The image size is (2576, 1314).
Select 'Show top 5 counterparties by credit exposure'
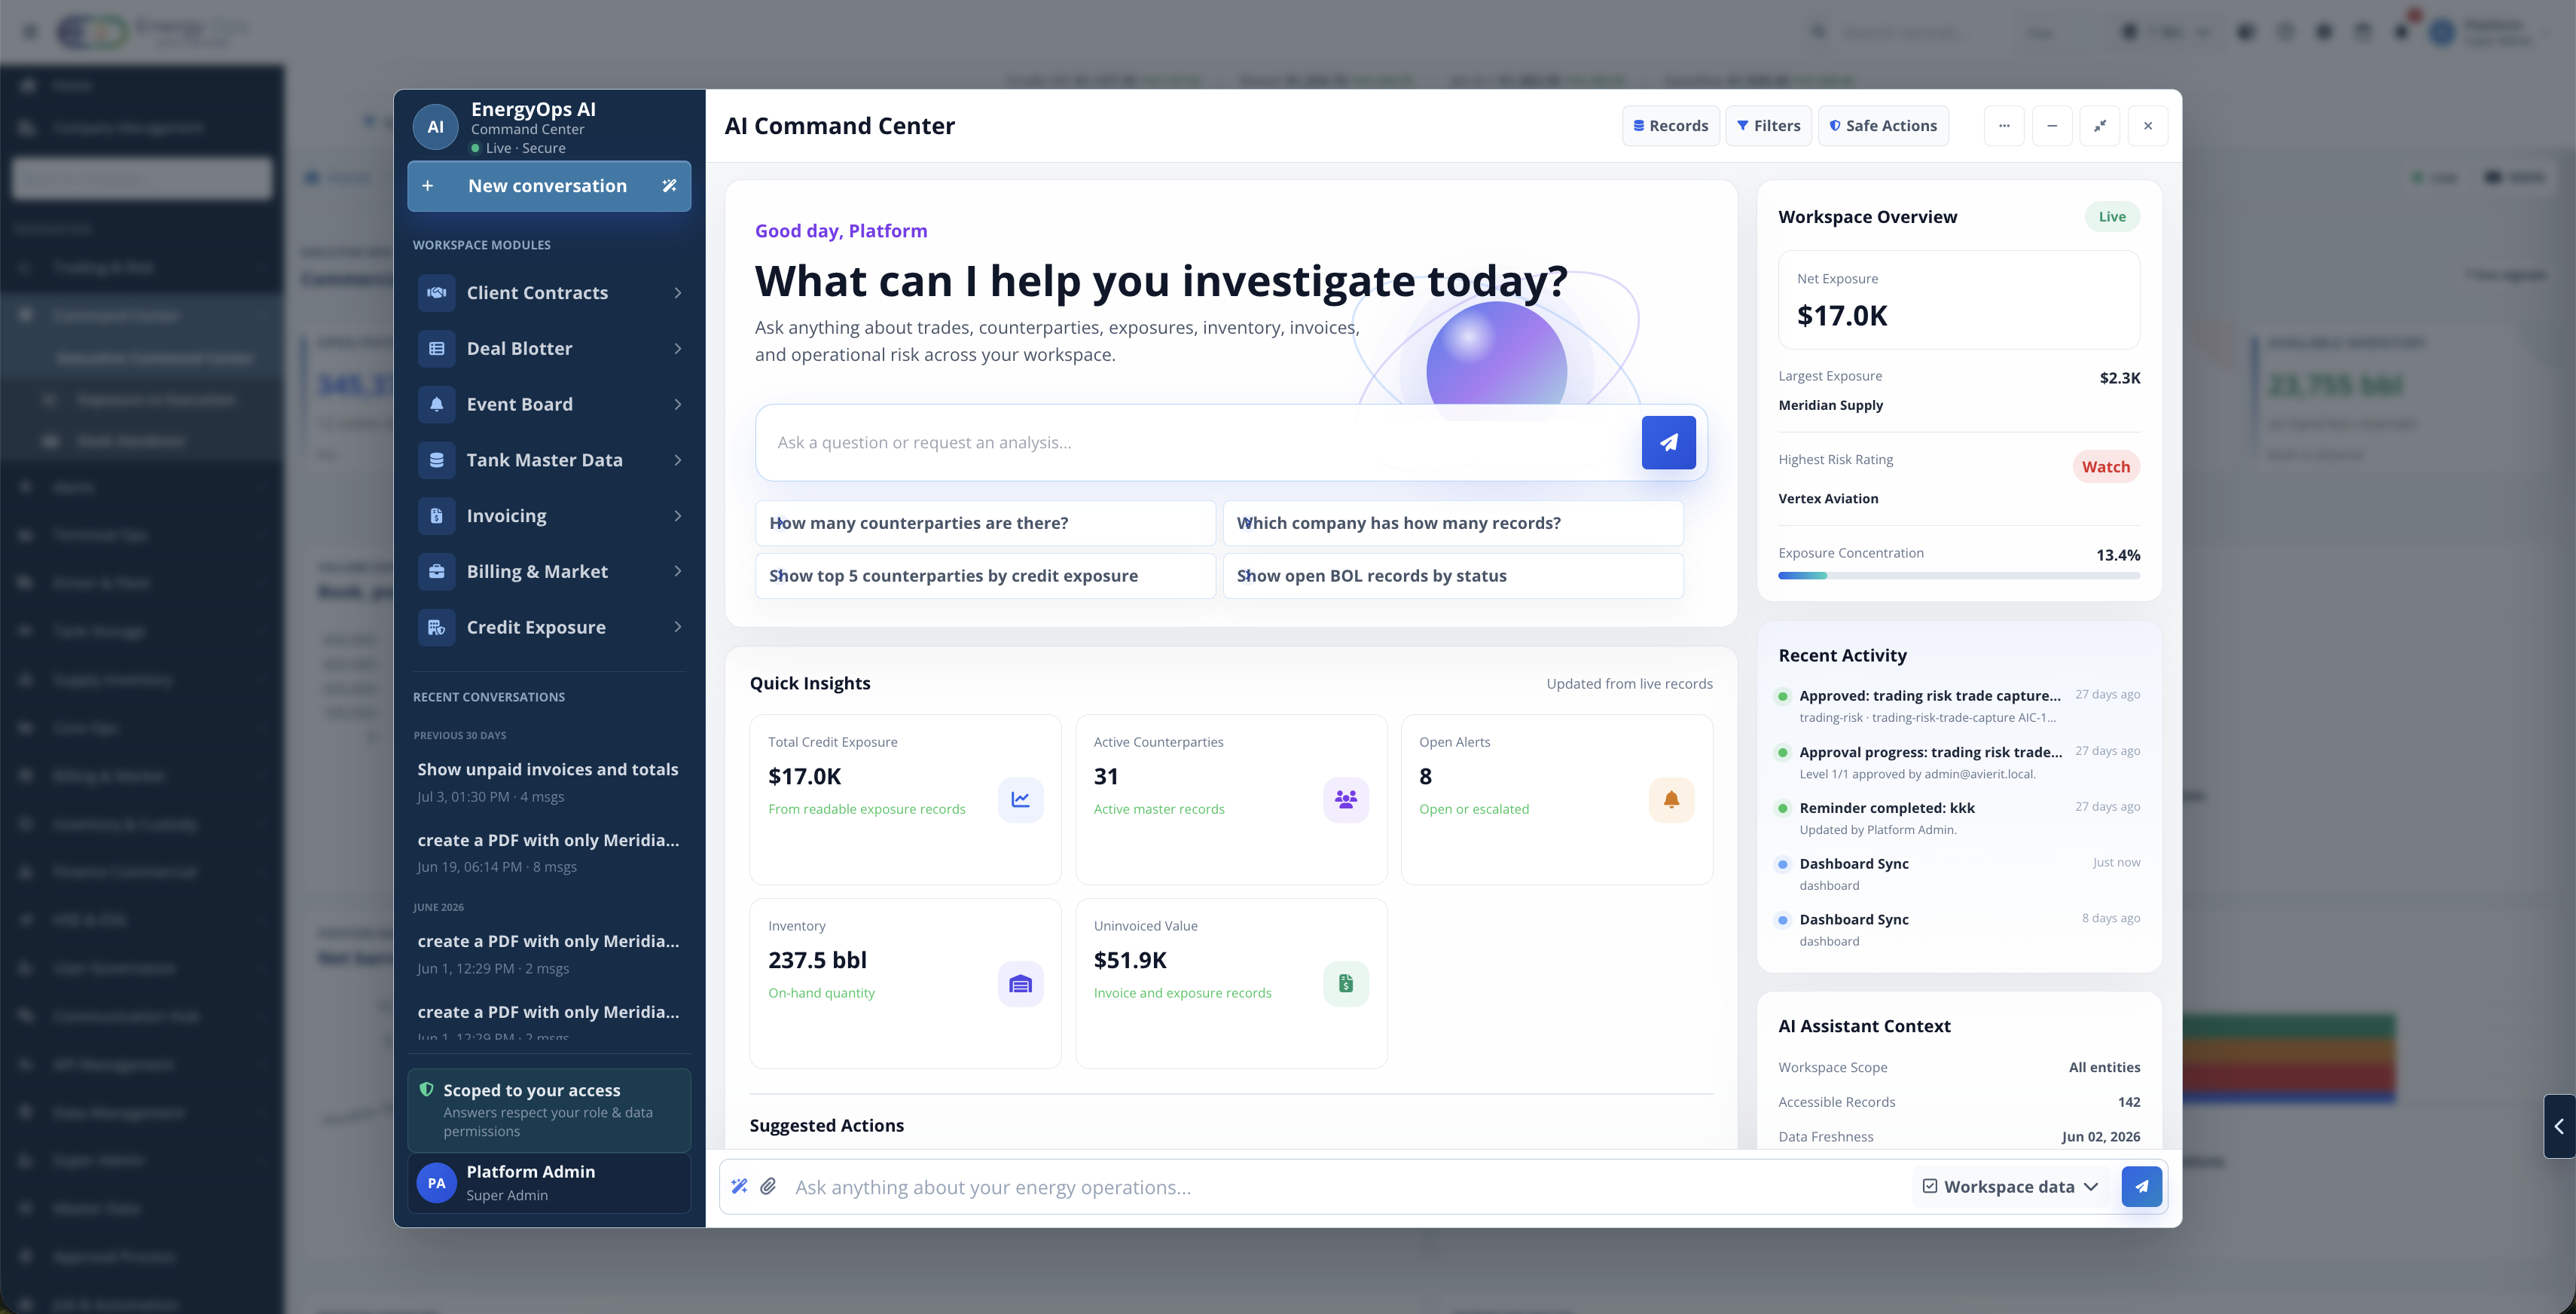(985, 576)
